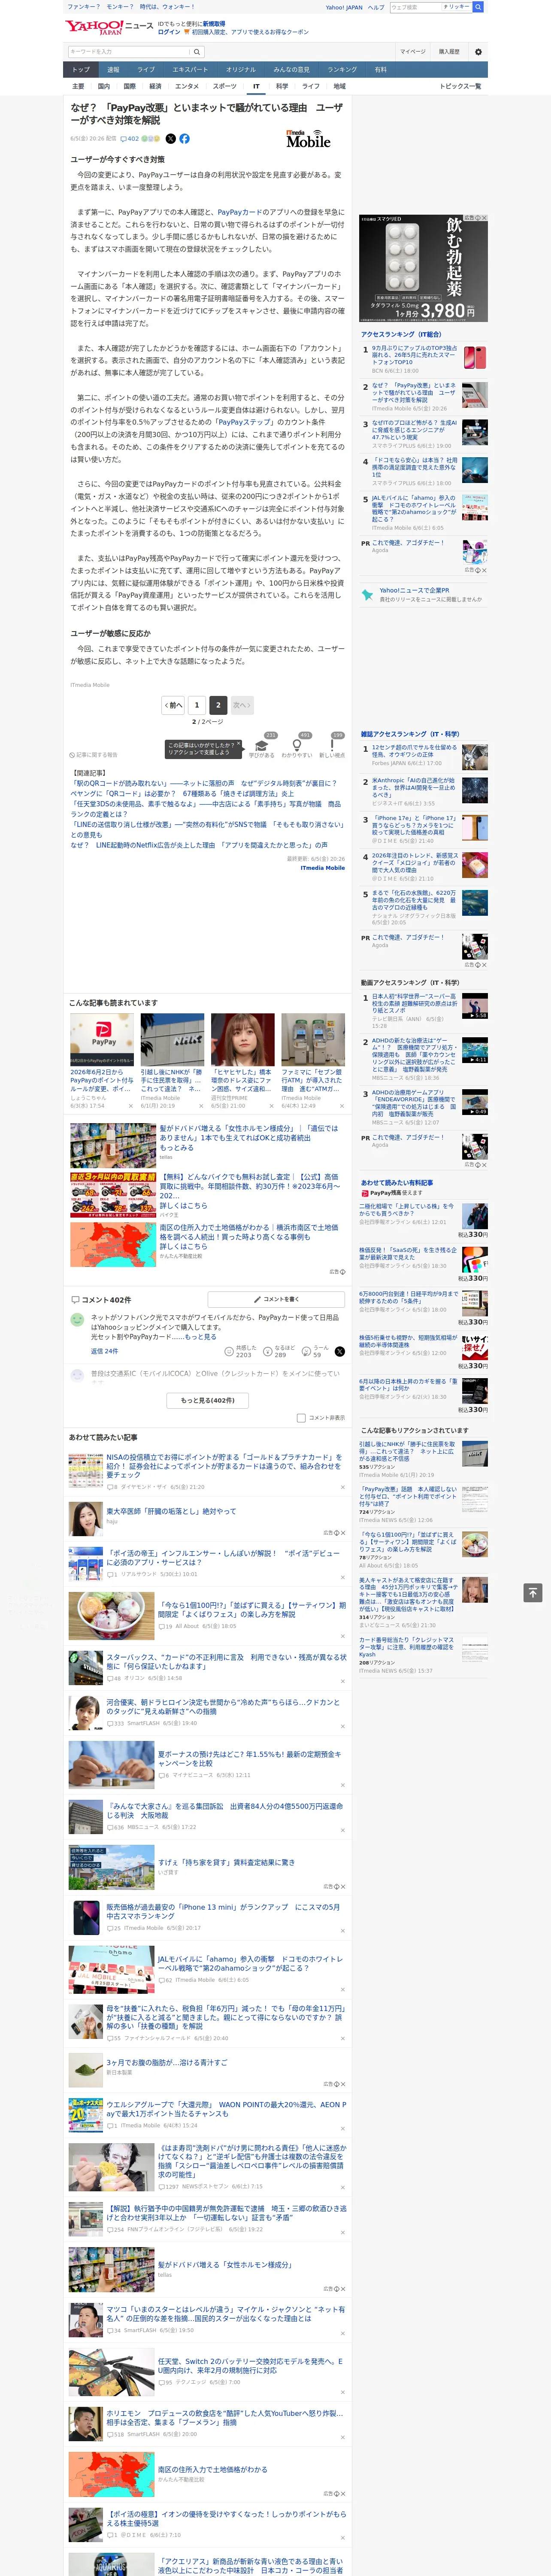
Task: Click the コメントを書く button
Action: tap(276, 1300)
